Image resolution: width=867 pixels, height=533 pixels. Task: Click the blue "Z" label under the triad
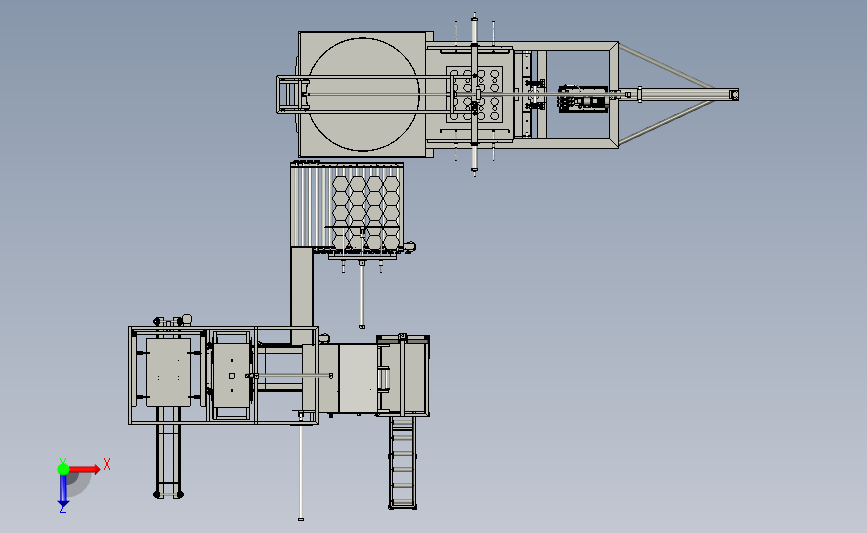[x=62, y=510]
